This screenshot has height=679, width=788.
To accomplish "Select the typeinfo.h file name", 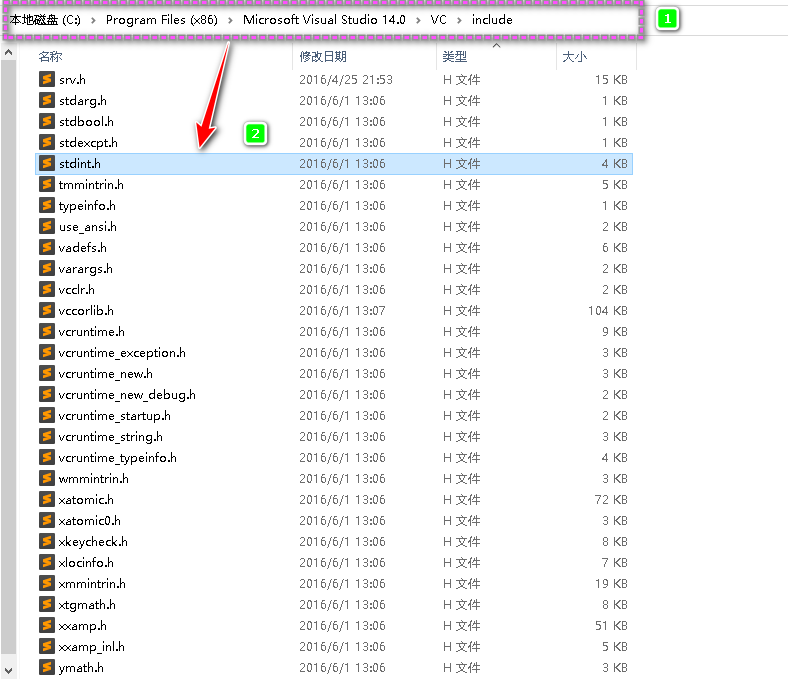I will pos(87,206).
